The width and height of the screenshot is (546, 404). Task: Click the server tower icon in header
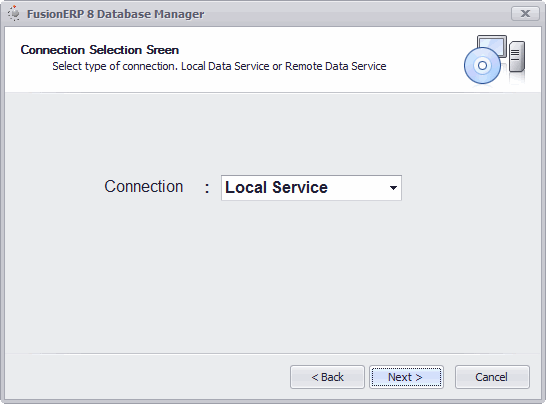(517, 56)
